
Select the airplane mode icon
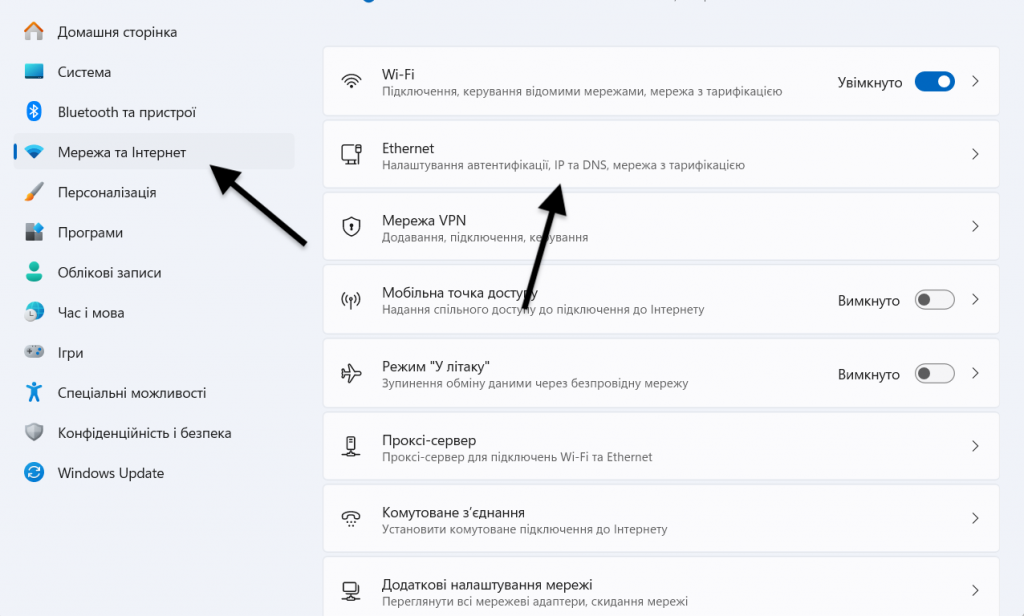352,373
